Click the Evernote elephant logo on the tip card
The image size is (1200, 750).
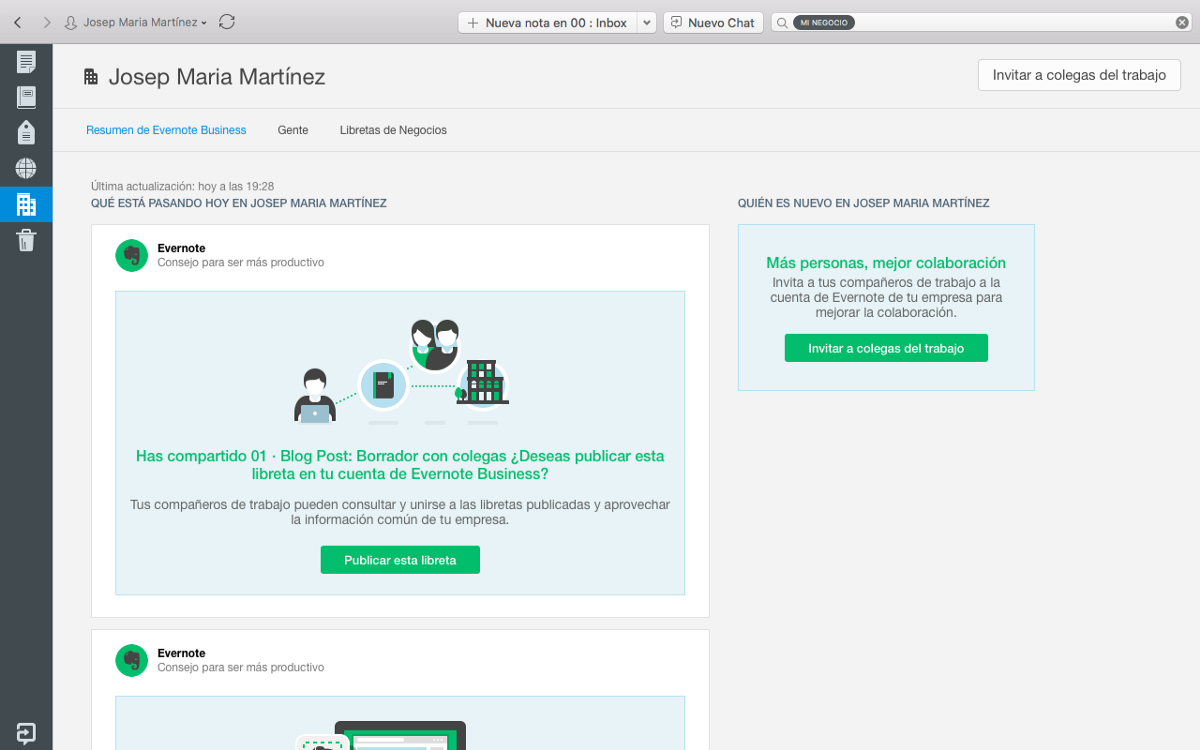point(131,255)
